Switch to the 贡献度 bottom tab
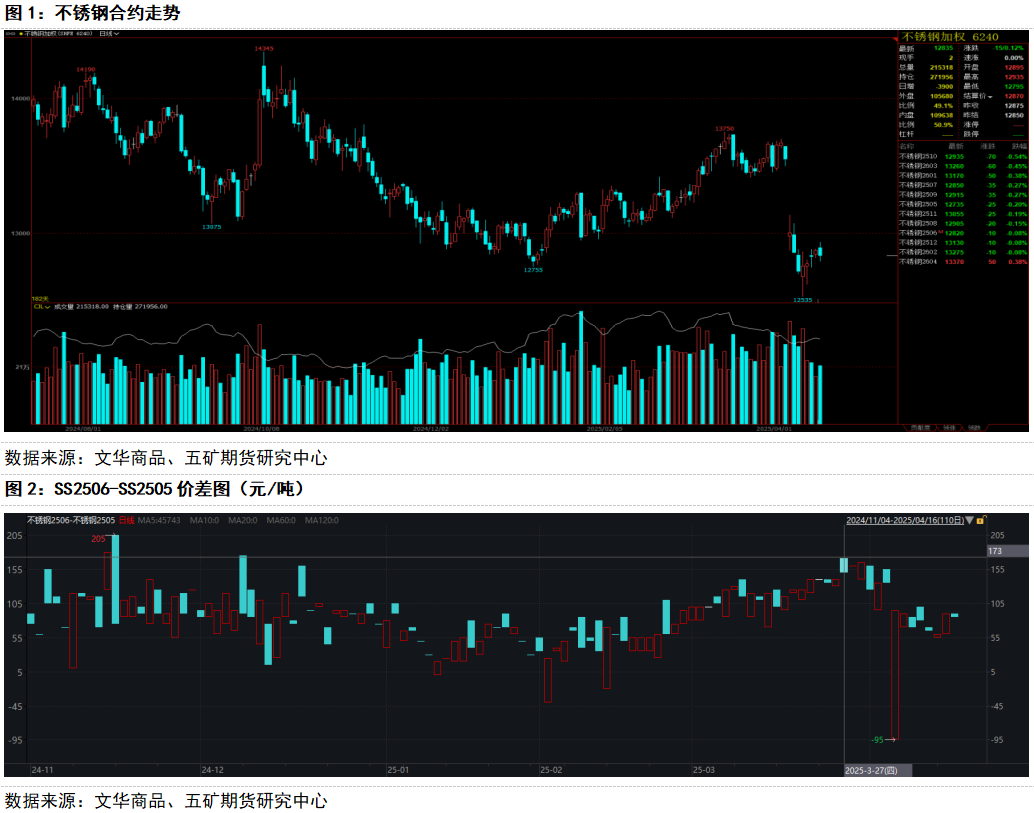This screenshot has height=813, width=1034. [919, 427]
